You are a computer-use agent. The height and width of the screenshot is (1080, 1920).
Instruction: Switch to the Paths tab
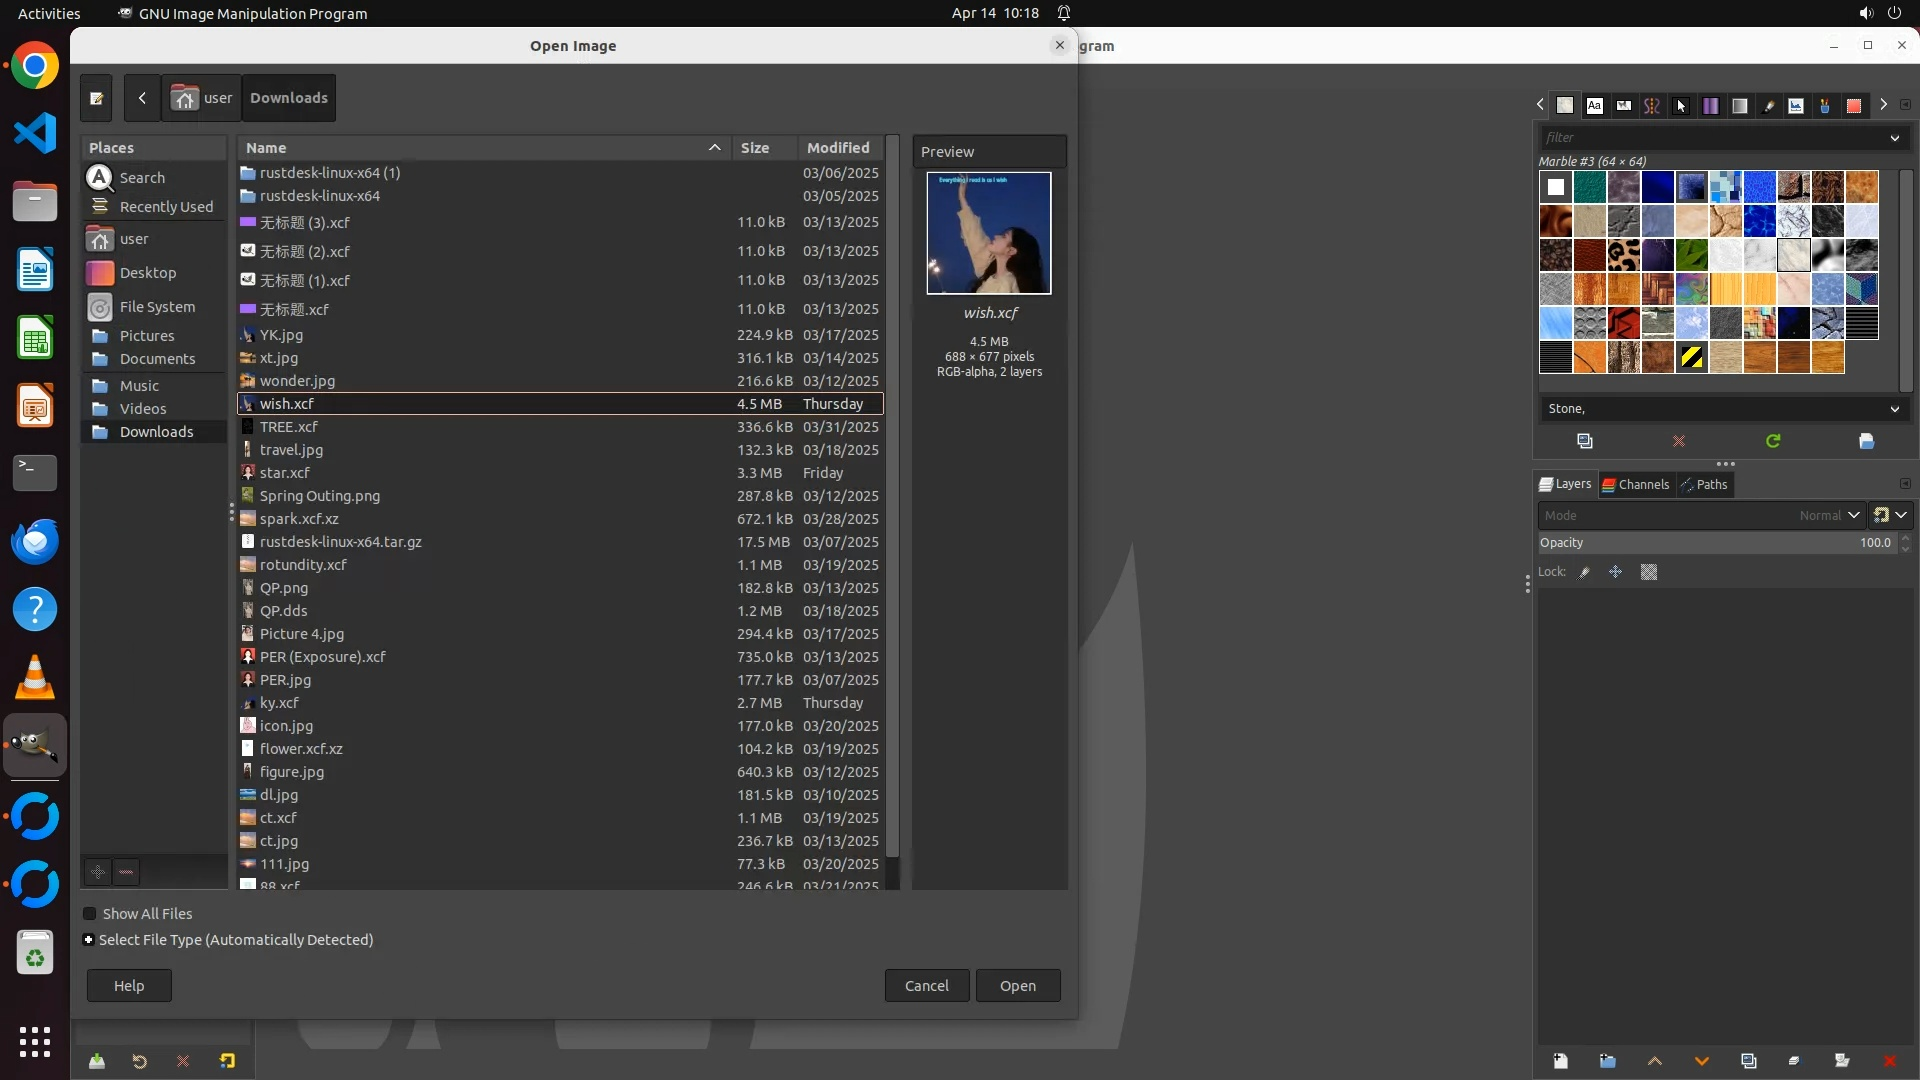(x=1704, y=485)
